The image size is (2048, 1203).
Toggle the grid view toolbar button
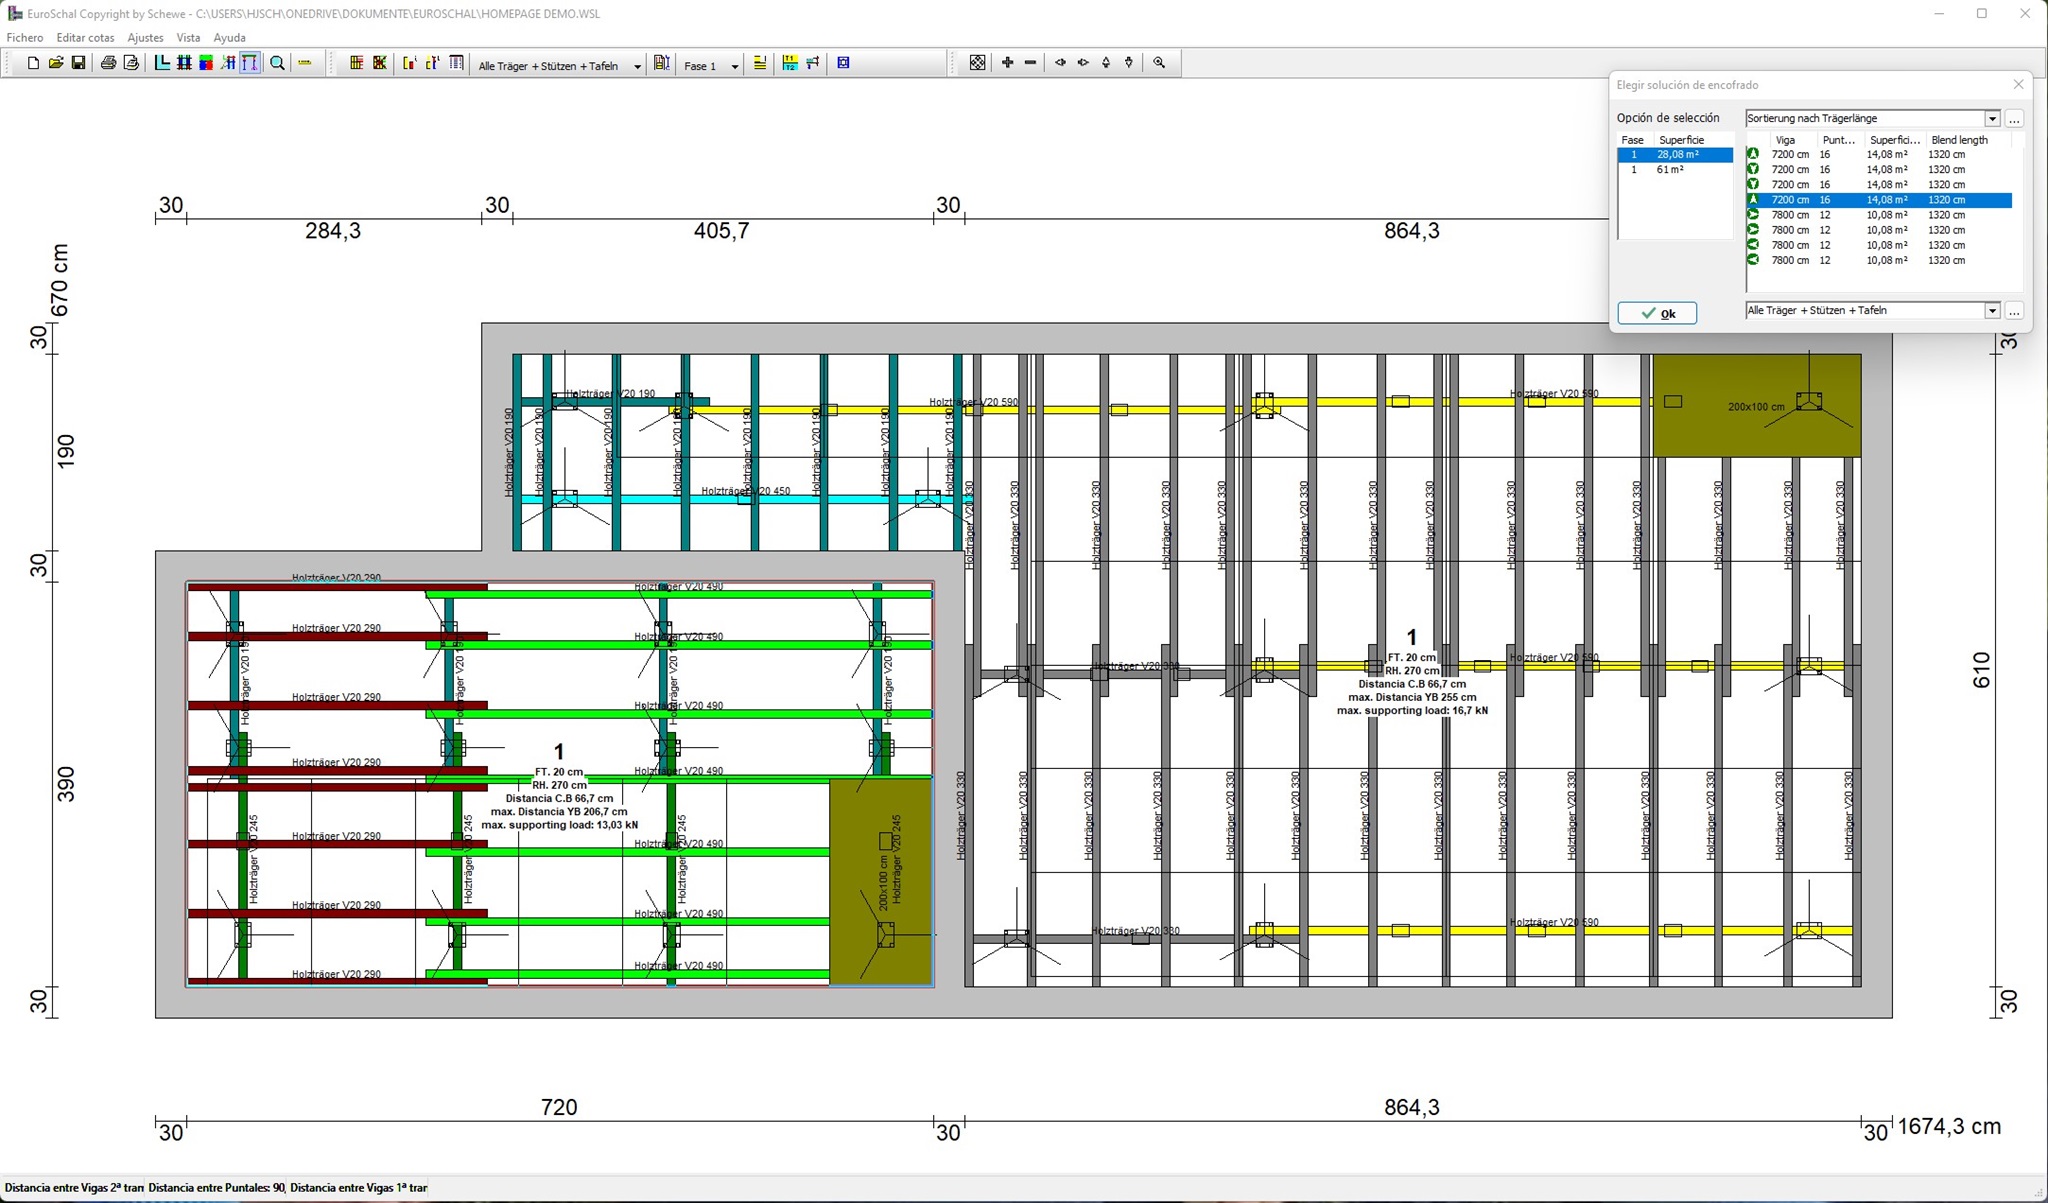[x=184, y=63]
